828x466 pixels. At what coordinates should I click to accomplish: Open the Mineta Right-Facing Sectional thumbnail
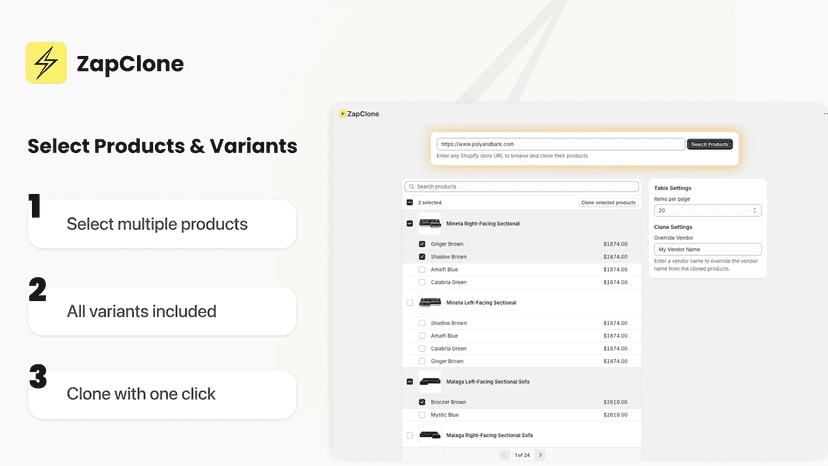point(430,223)
